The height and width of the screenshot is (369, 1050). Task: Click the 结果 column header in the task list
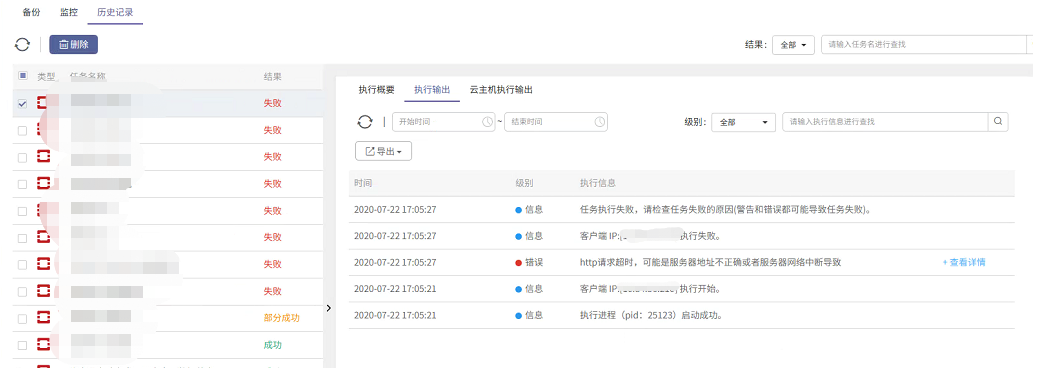point(273,77)
